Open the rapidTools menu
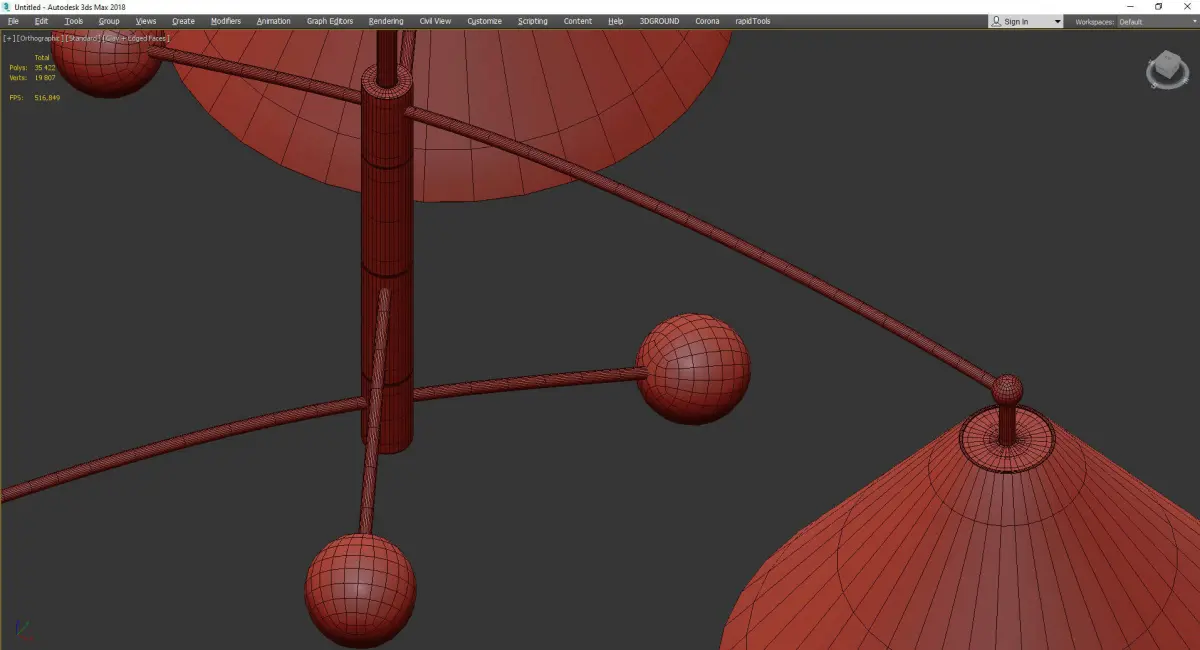The height and width of the screenshot is (650, 1200). 752,21
